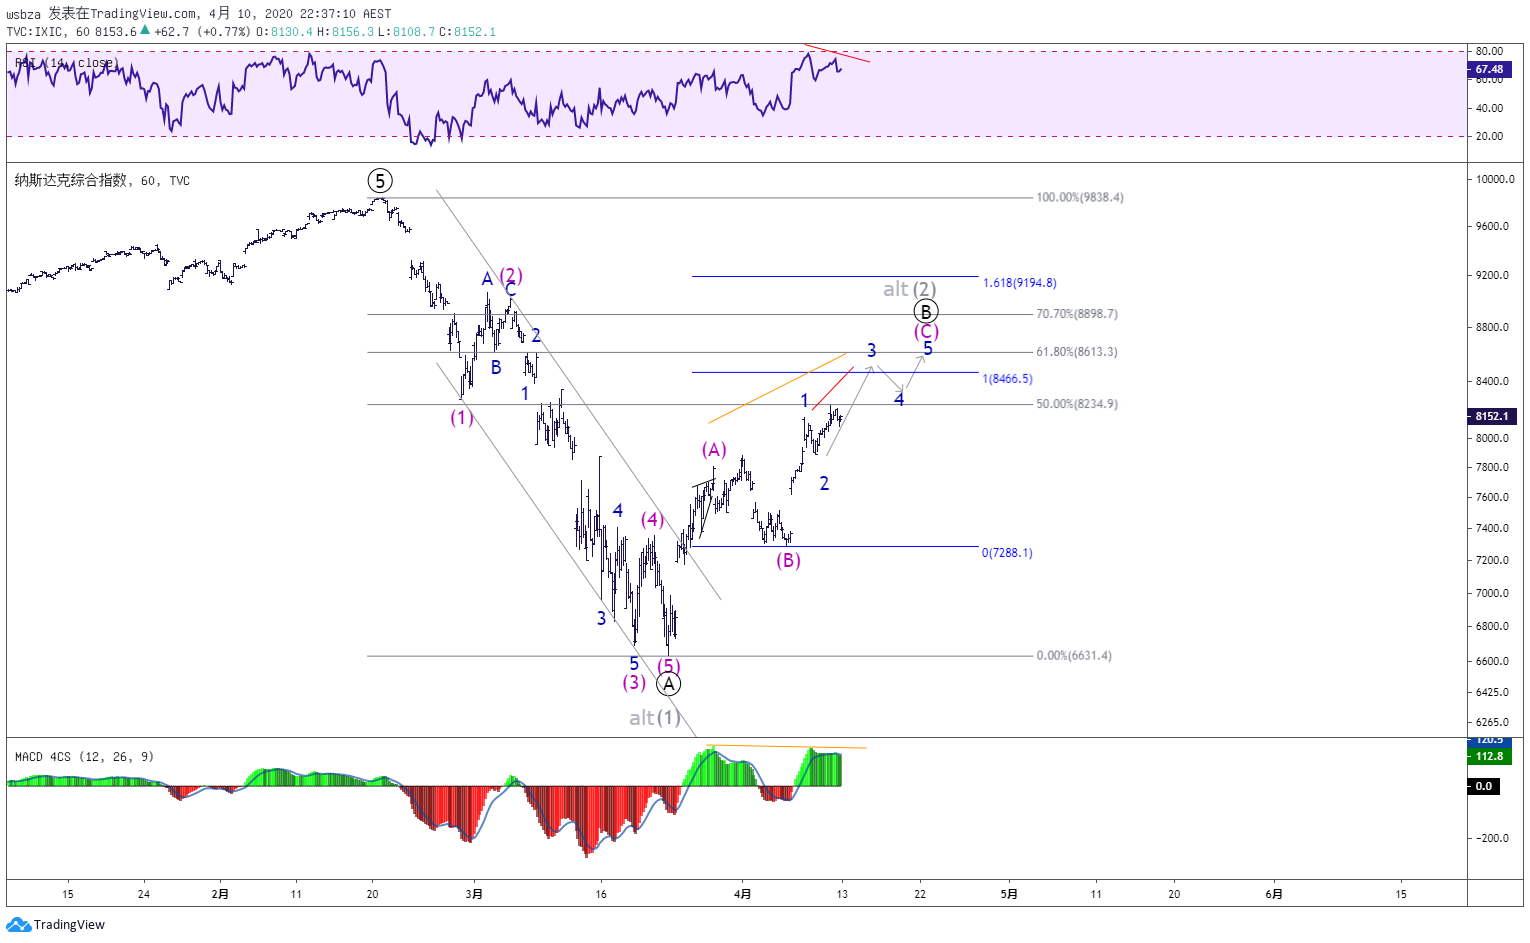Click the 4月 date axis label
Screen dimensions: 1530x943
tap(742, 894)
